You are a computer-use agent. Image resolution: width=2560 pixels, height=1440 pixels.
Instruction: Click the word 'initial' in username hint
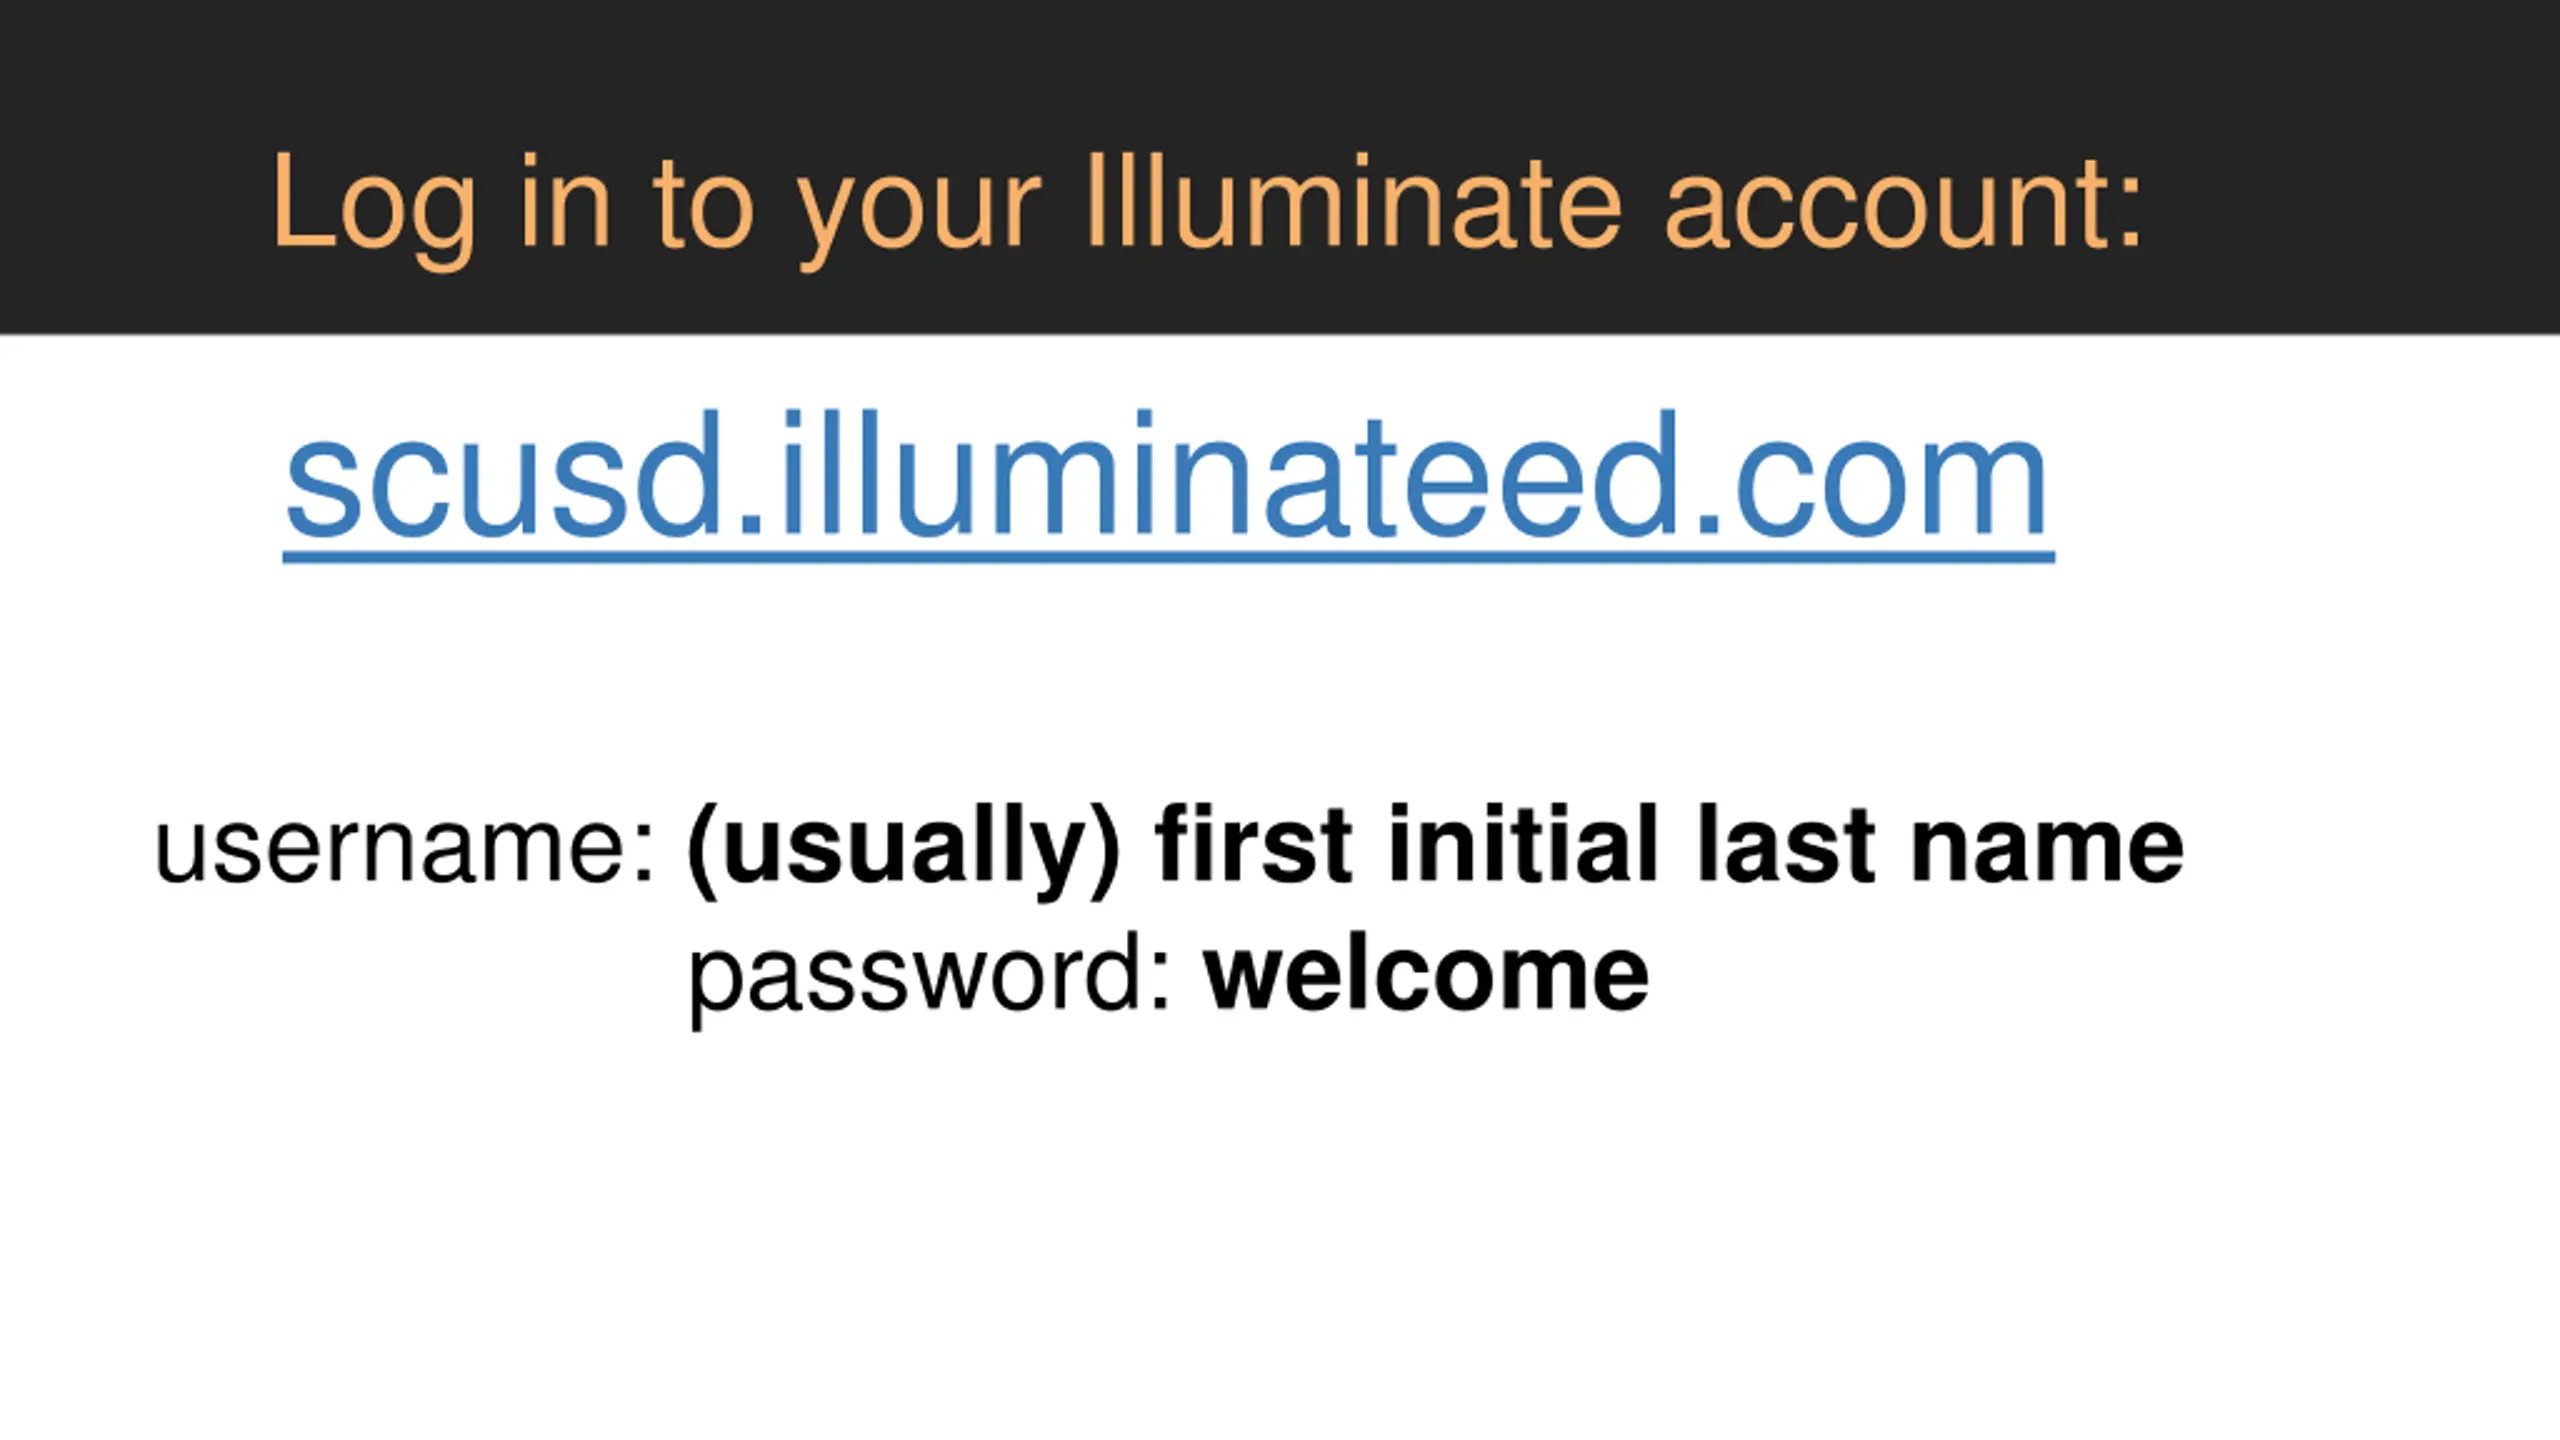[1524, 844]
